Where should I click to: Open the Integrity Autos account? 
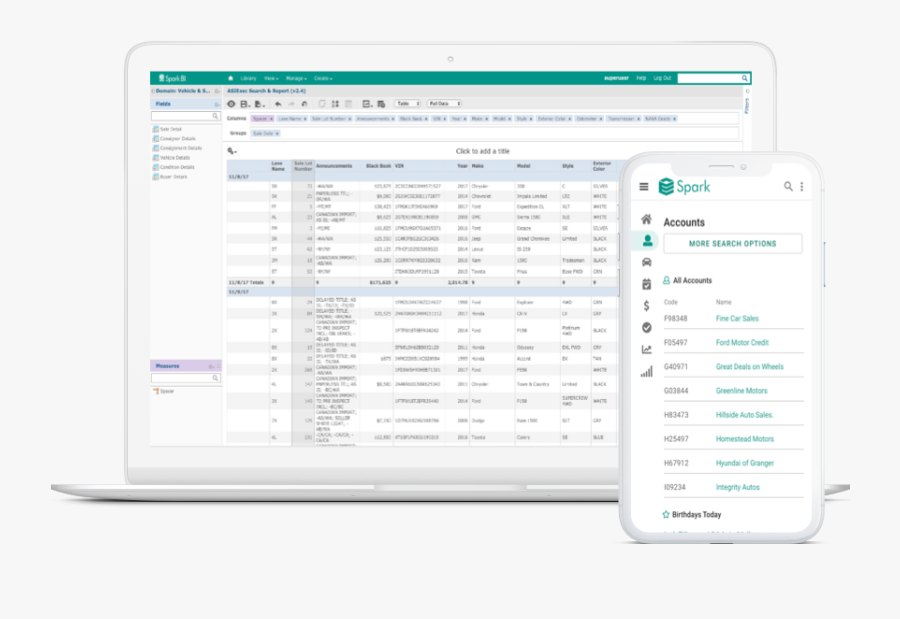[737, 487]
